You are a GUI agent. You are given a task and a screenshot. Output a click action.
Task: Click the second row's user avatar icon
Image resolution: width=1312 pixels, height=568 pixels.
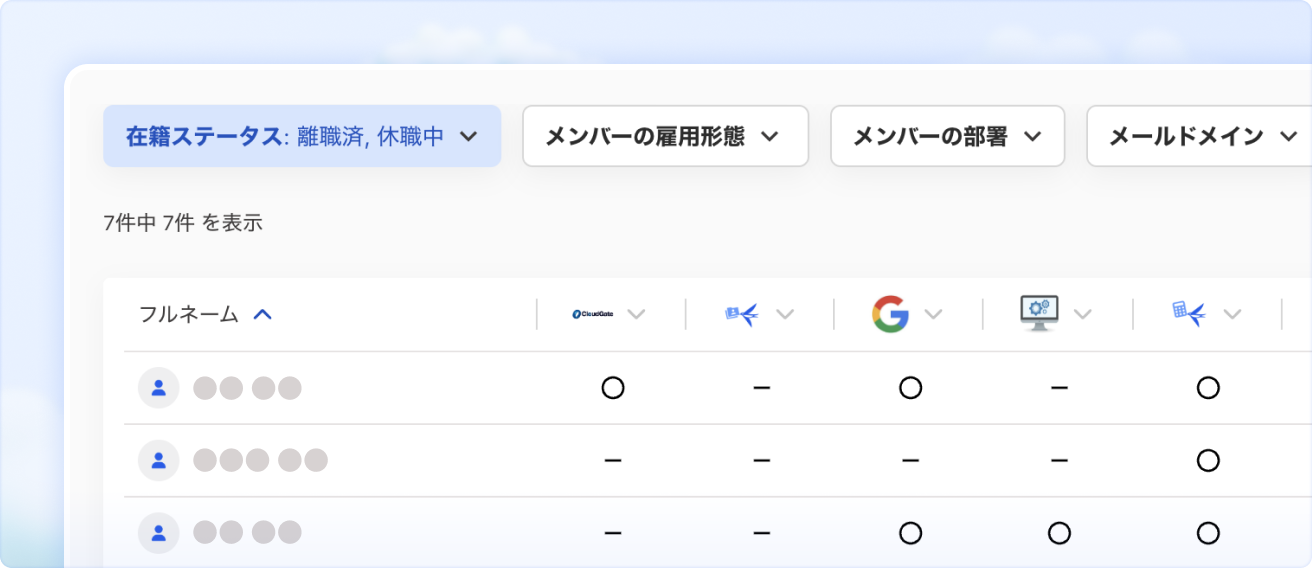pyautogui.click(x=158, y=460)
